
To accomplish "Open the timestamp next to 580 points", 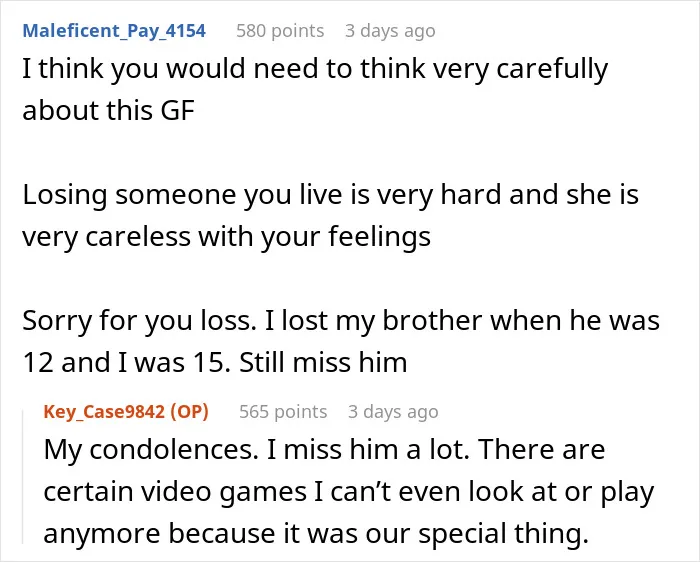I will click(390, 31).
